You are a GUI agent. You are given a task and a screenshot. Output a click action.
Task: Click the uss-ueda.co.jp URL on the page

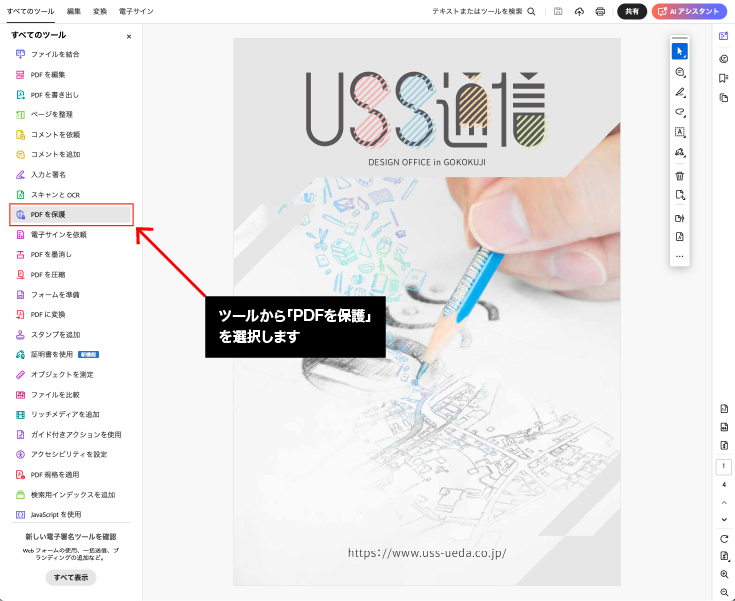coord(427,553)
